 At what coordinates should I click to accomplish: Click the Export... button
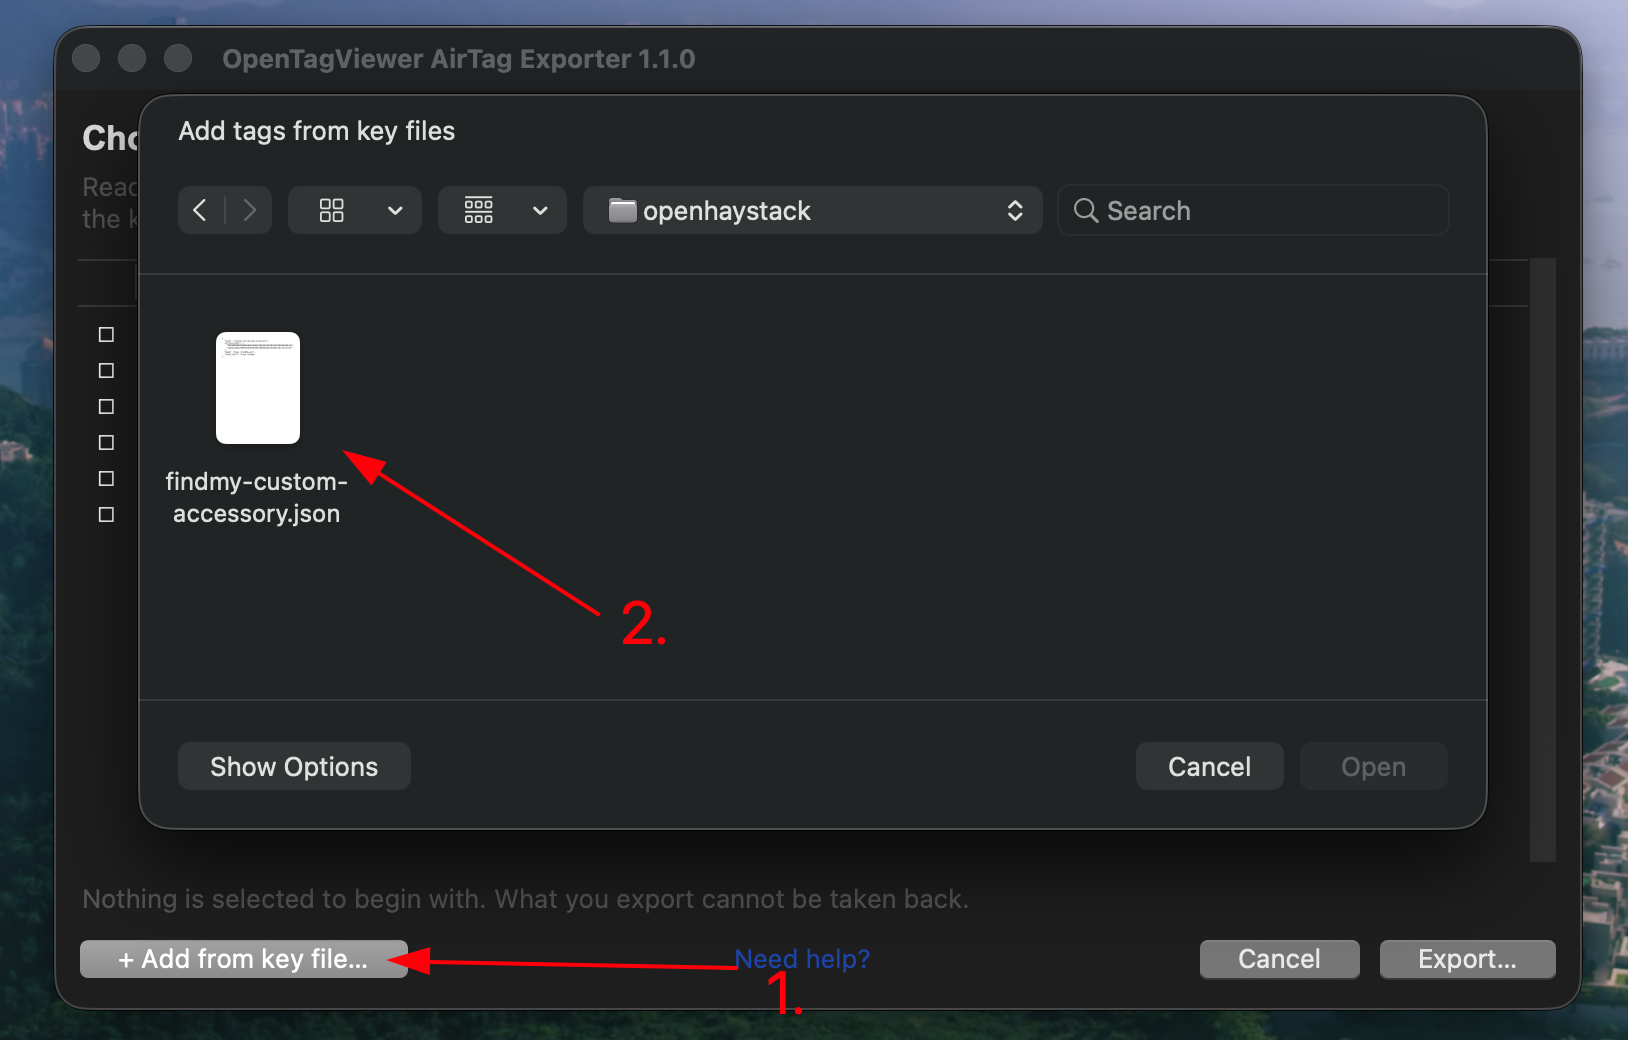point(1467,959)
